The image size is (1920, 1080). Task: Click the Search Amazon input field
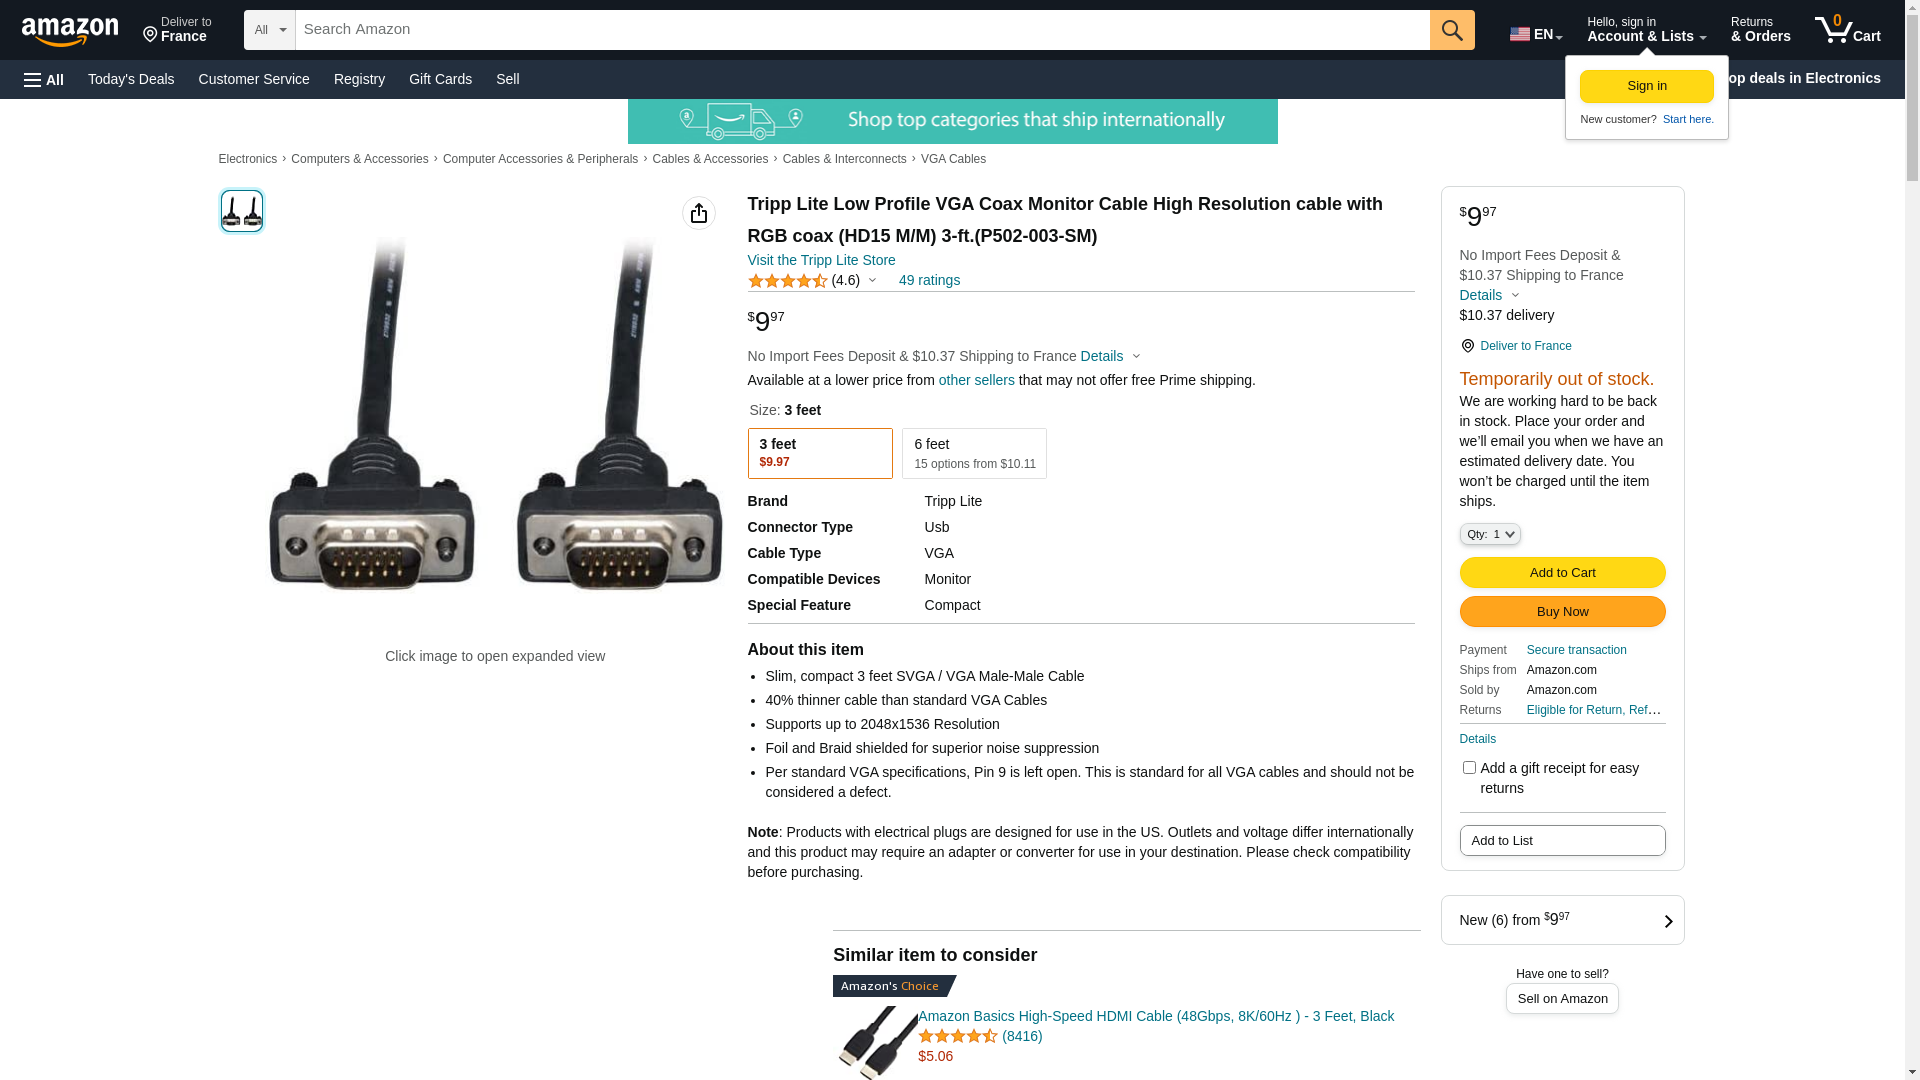863,30
